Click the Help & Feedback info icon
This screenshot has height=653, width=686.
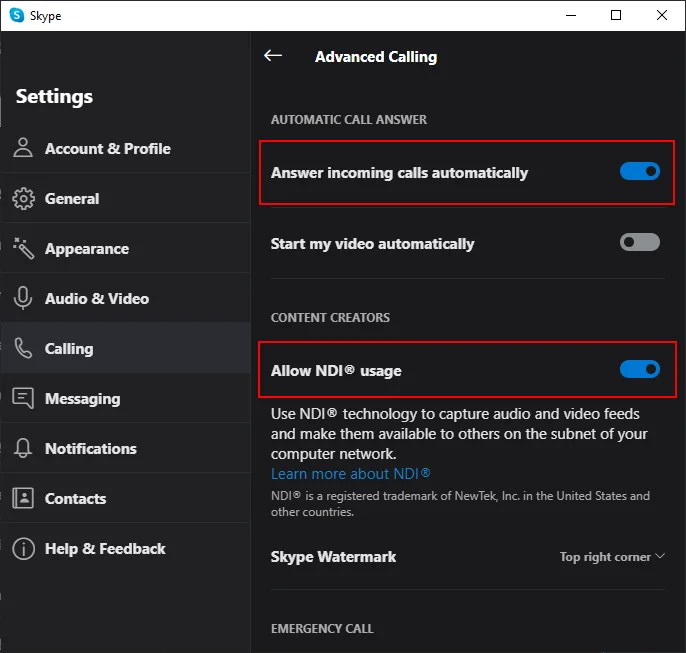(x=23, y=548)
